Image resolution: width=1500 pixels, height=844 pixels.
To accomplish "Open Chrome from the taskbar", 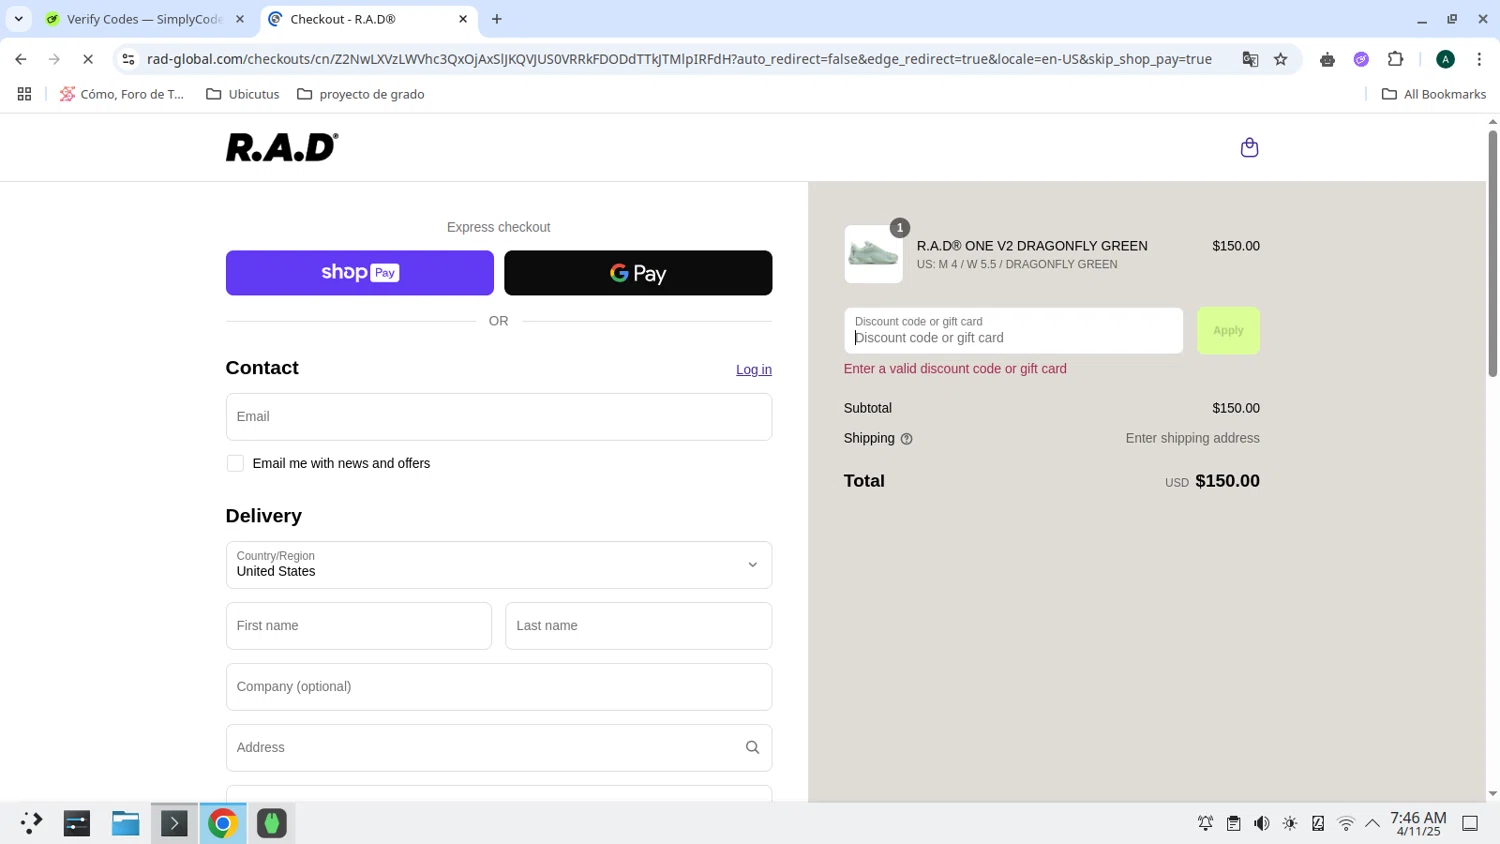I will [x=222, y=823].
